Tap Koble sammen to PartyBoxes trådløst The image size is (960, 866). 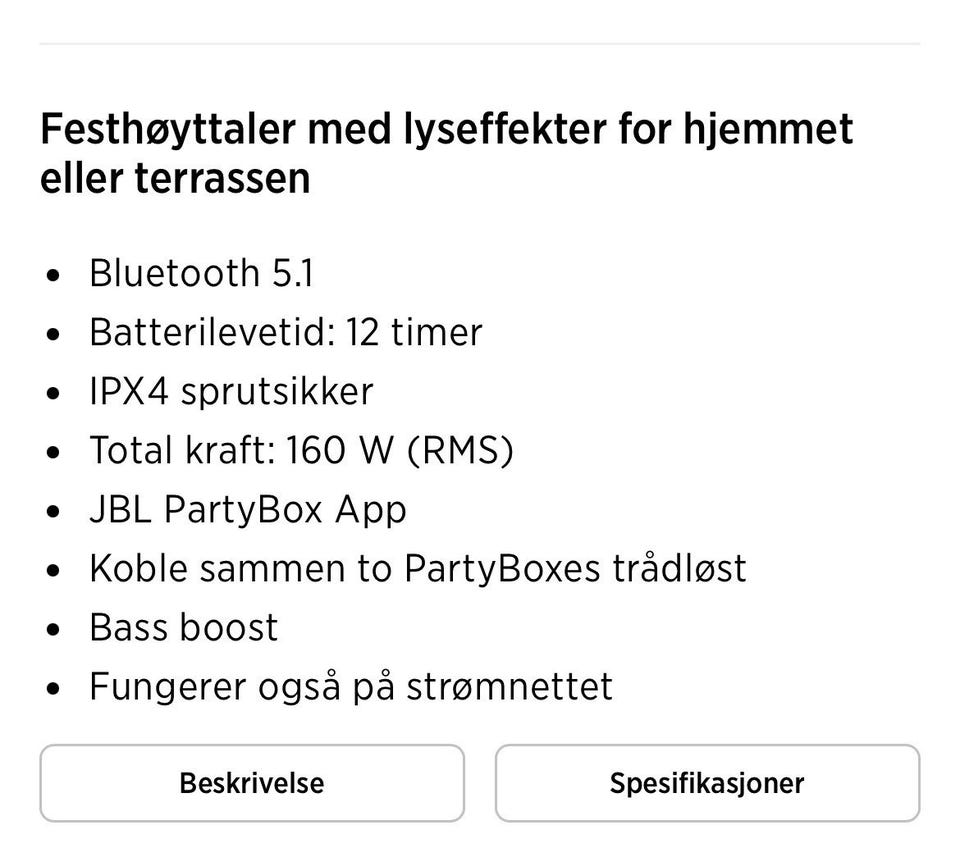tap(417, 568)
